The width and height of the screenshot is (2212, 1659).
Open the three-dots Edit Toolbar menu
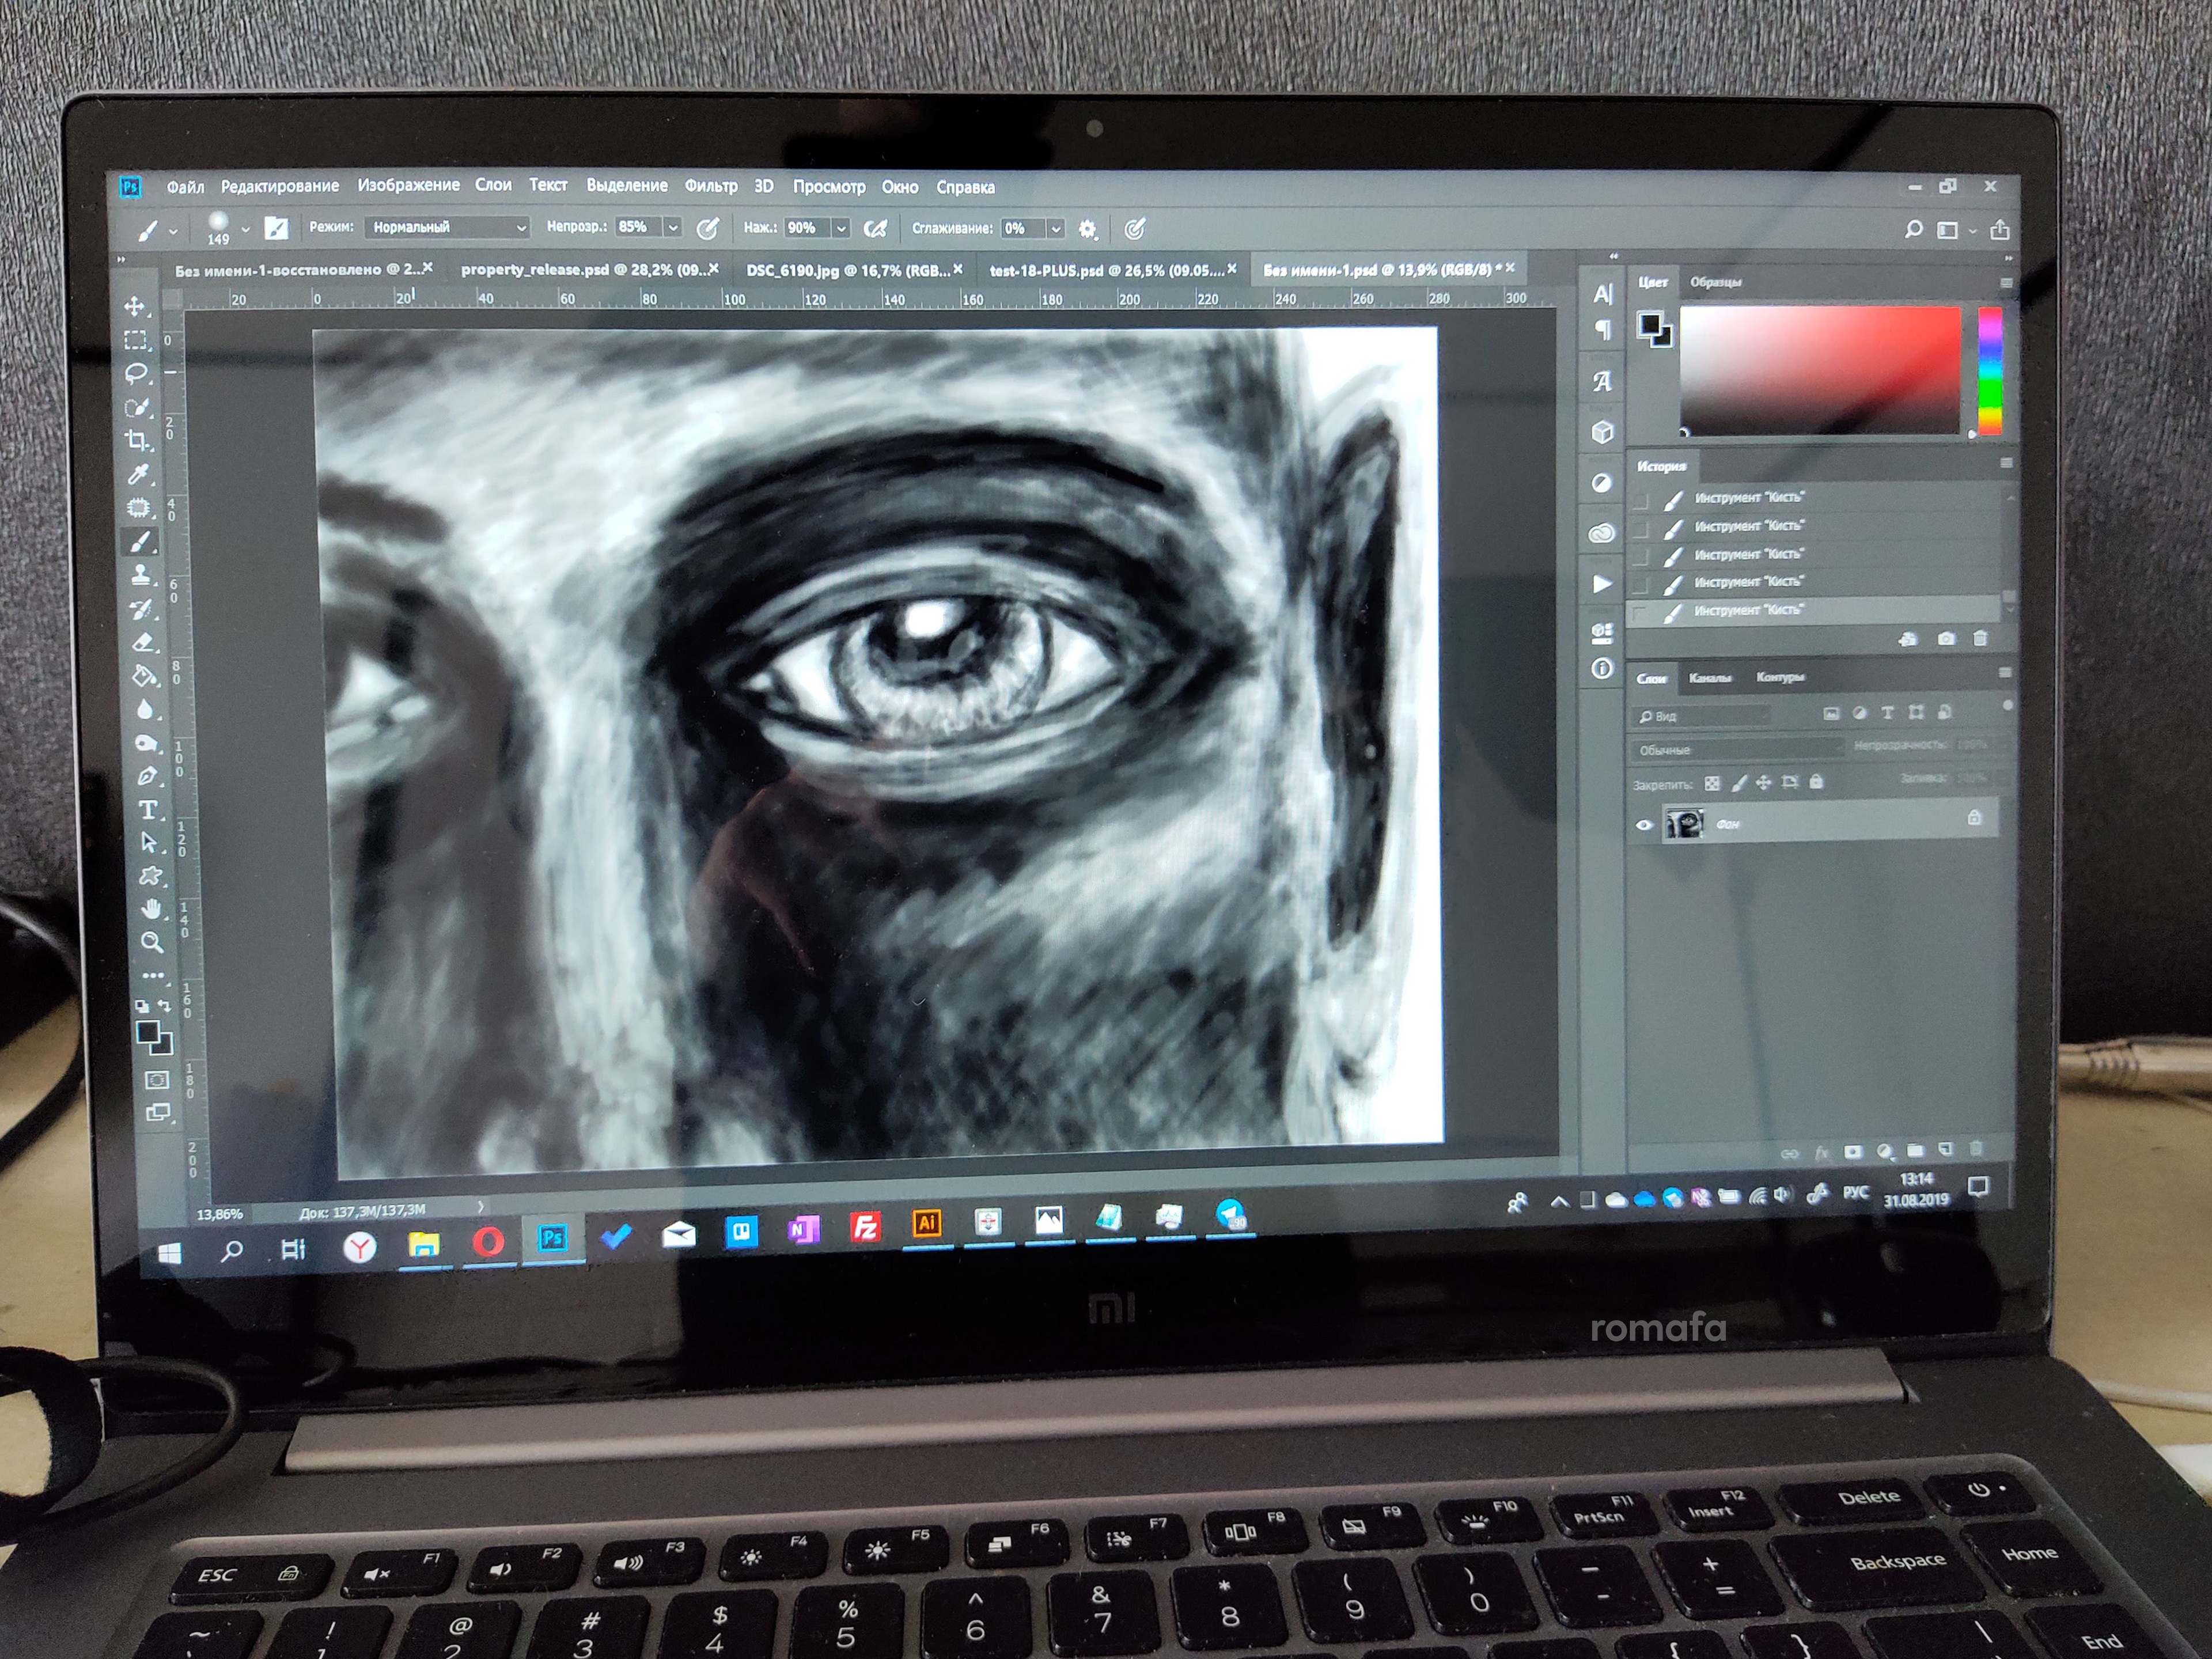click(152, 974)
